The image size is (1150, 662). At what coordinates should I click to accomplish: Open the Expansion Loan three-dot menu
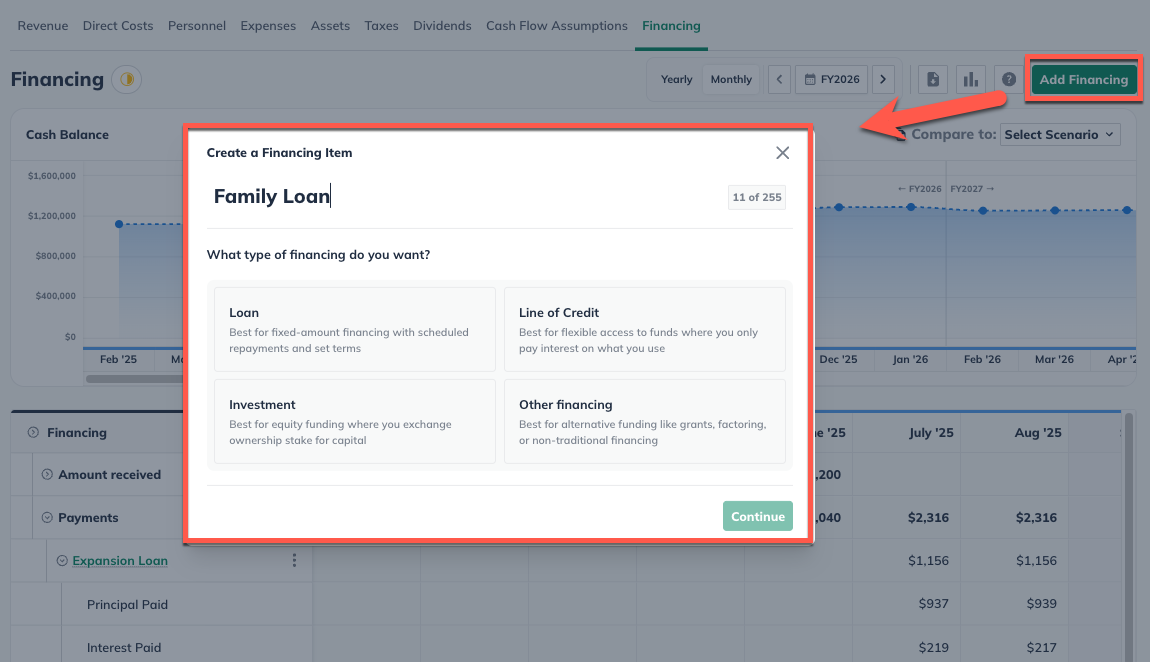(294, 560)
